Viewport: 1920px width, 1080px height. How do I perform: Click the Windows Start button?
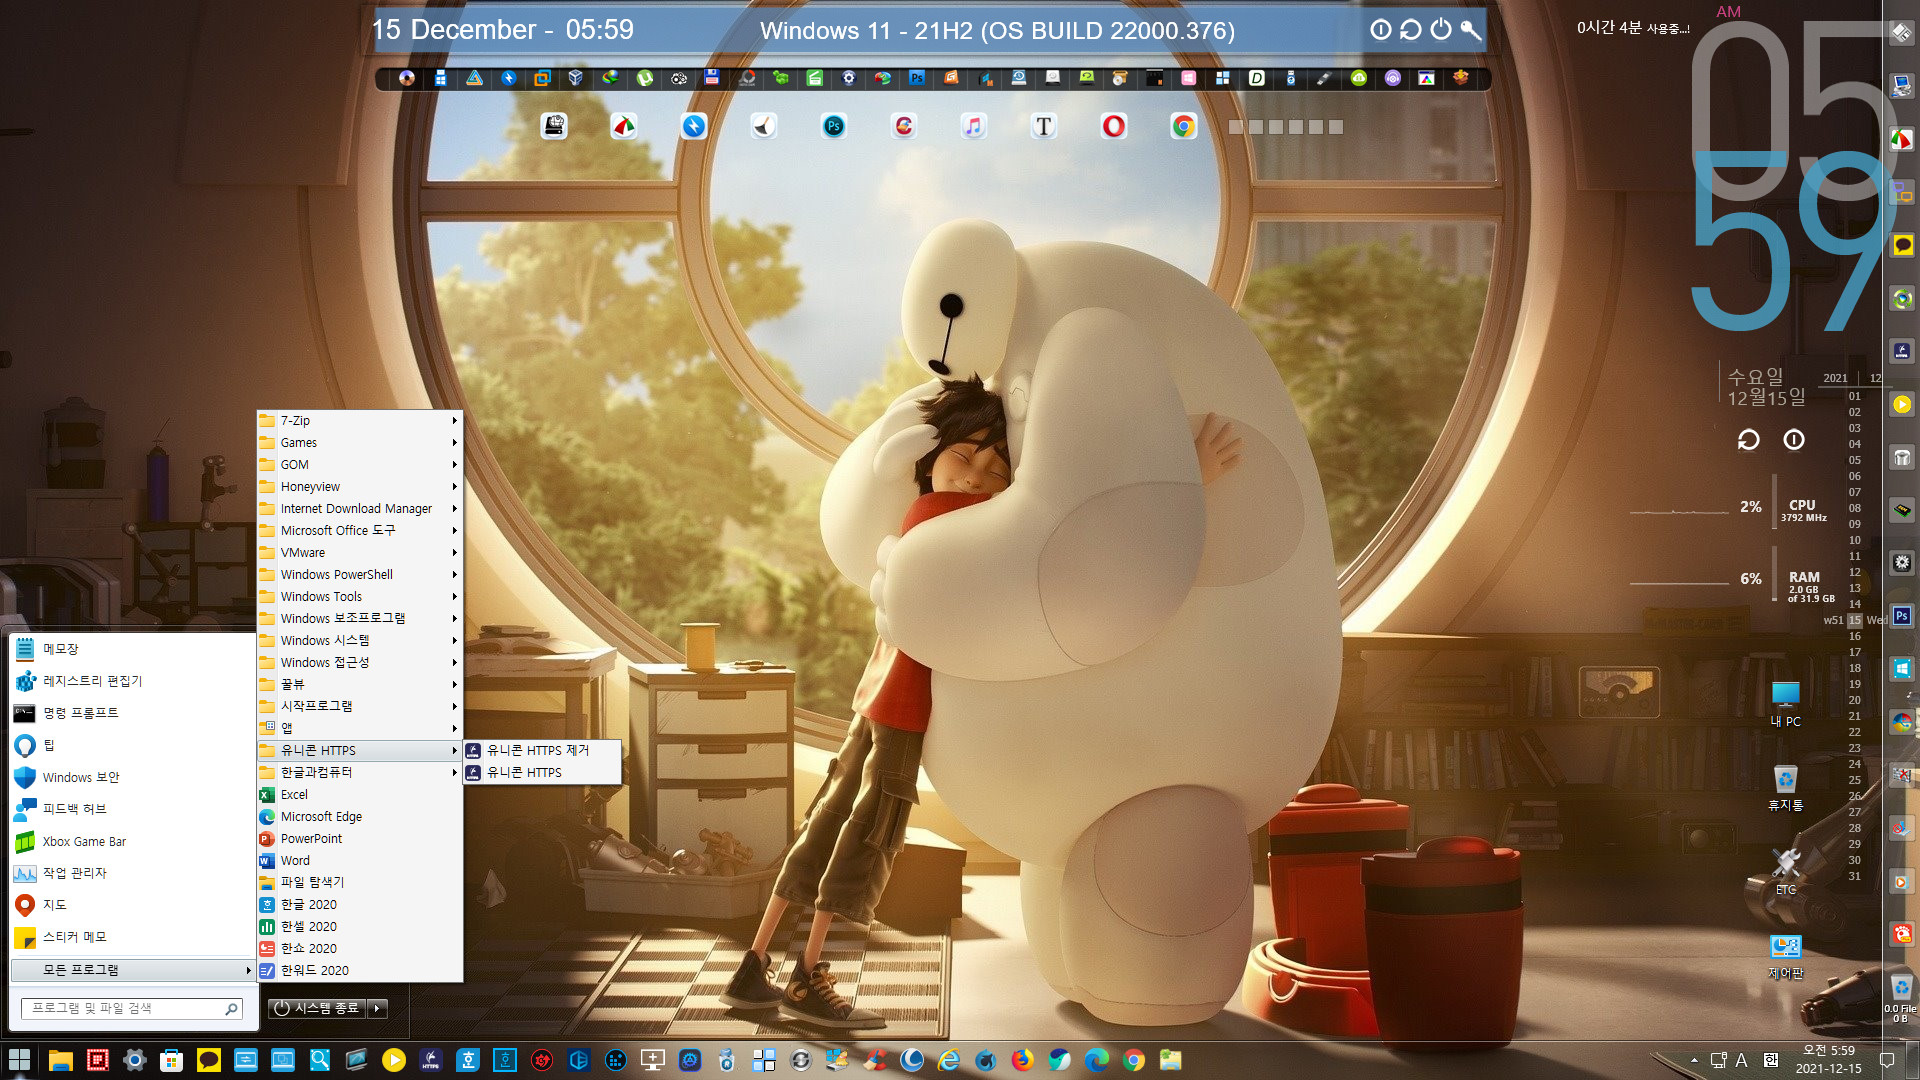tap(19, 1060)
